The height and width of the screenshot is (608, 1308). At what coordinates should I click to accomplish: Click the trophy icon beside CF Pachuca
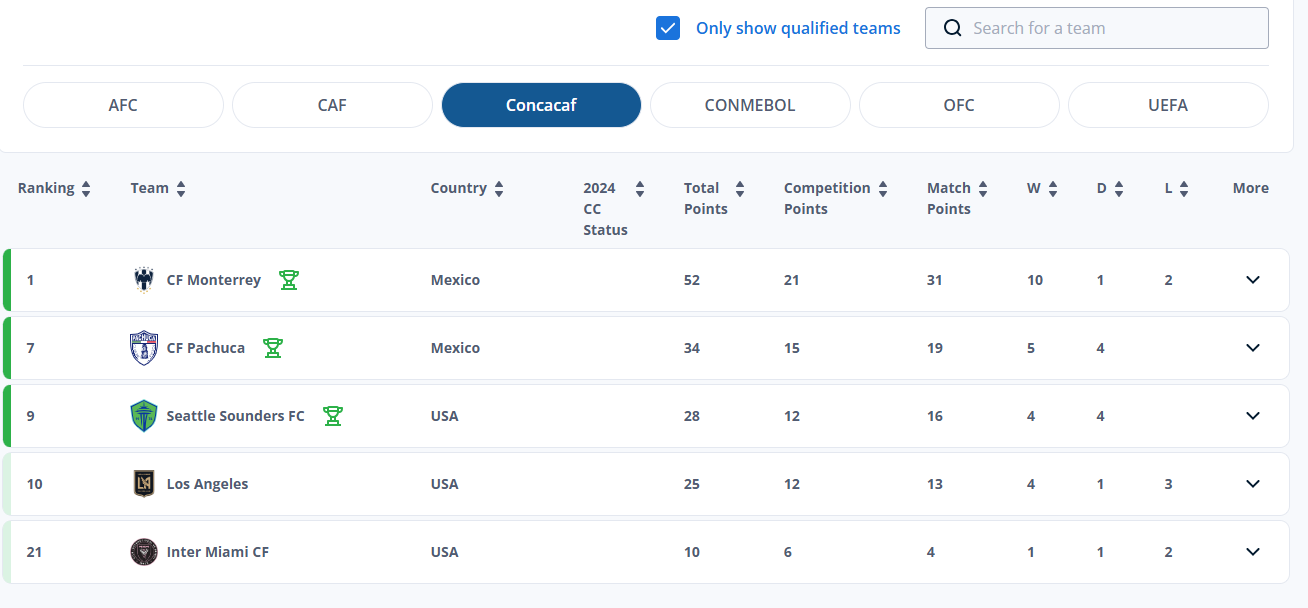click(x=273, y=348)
